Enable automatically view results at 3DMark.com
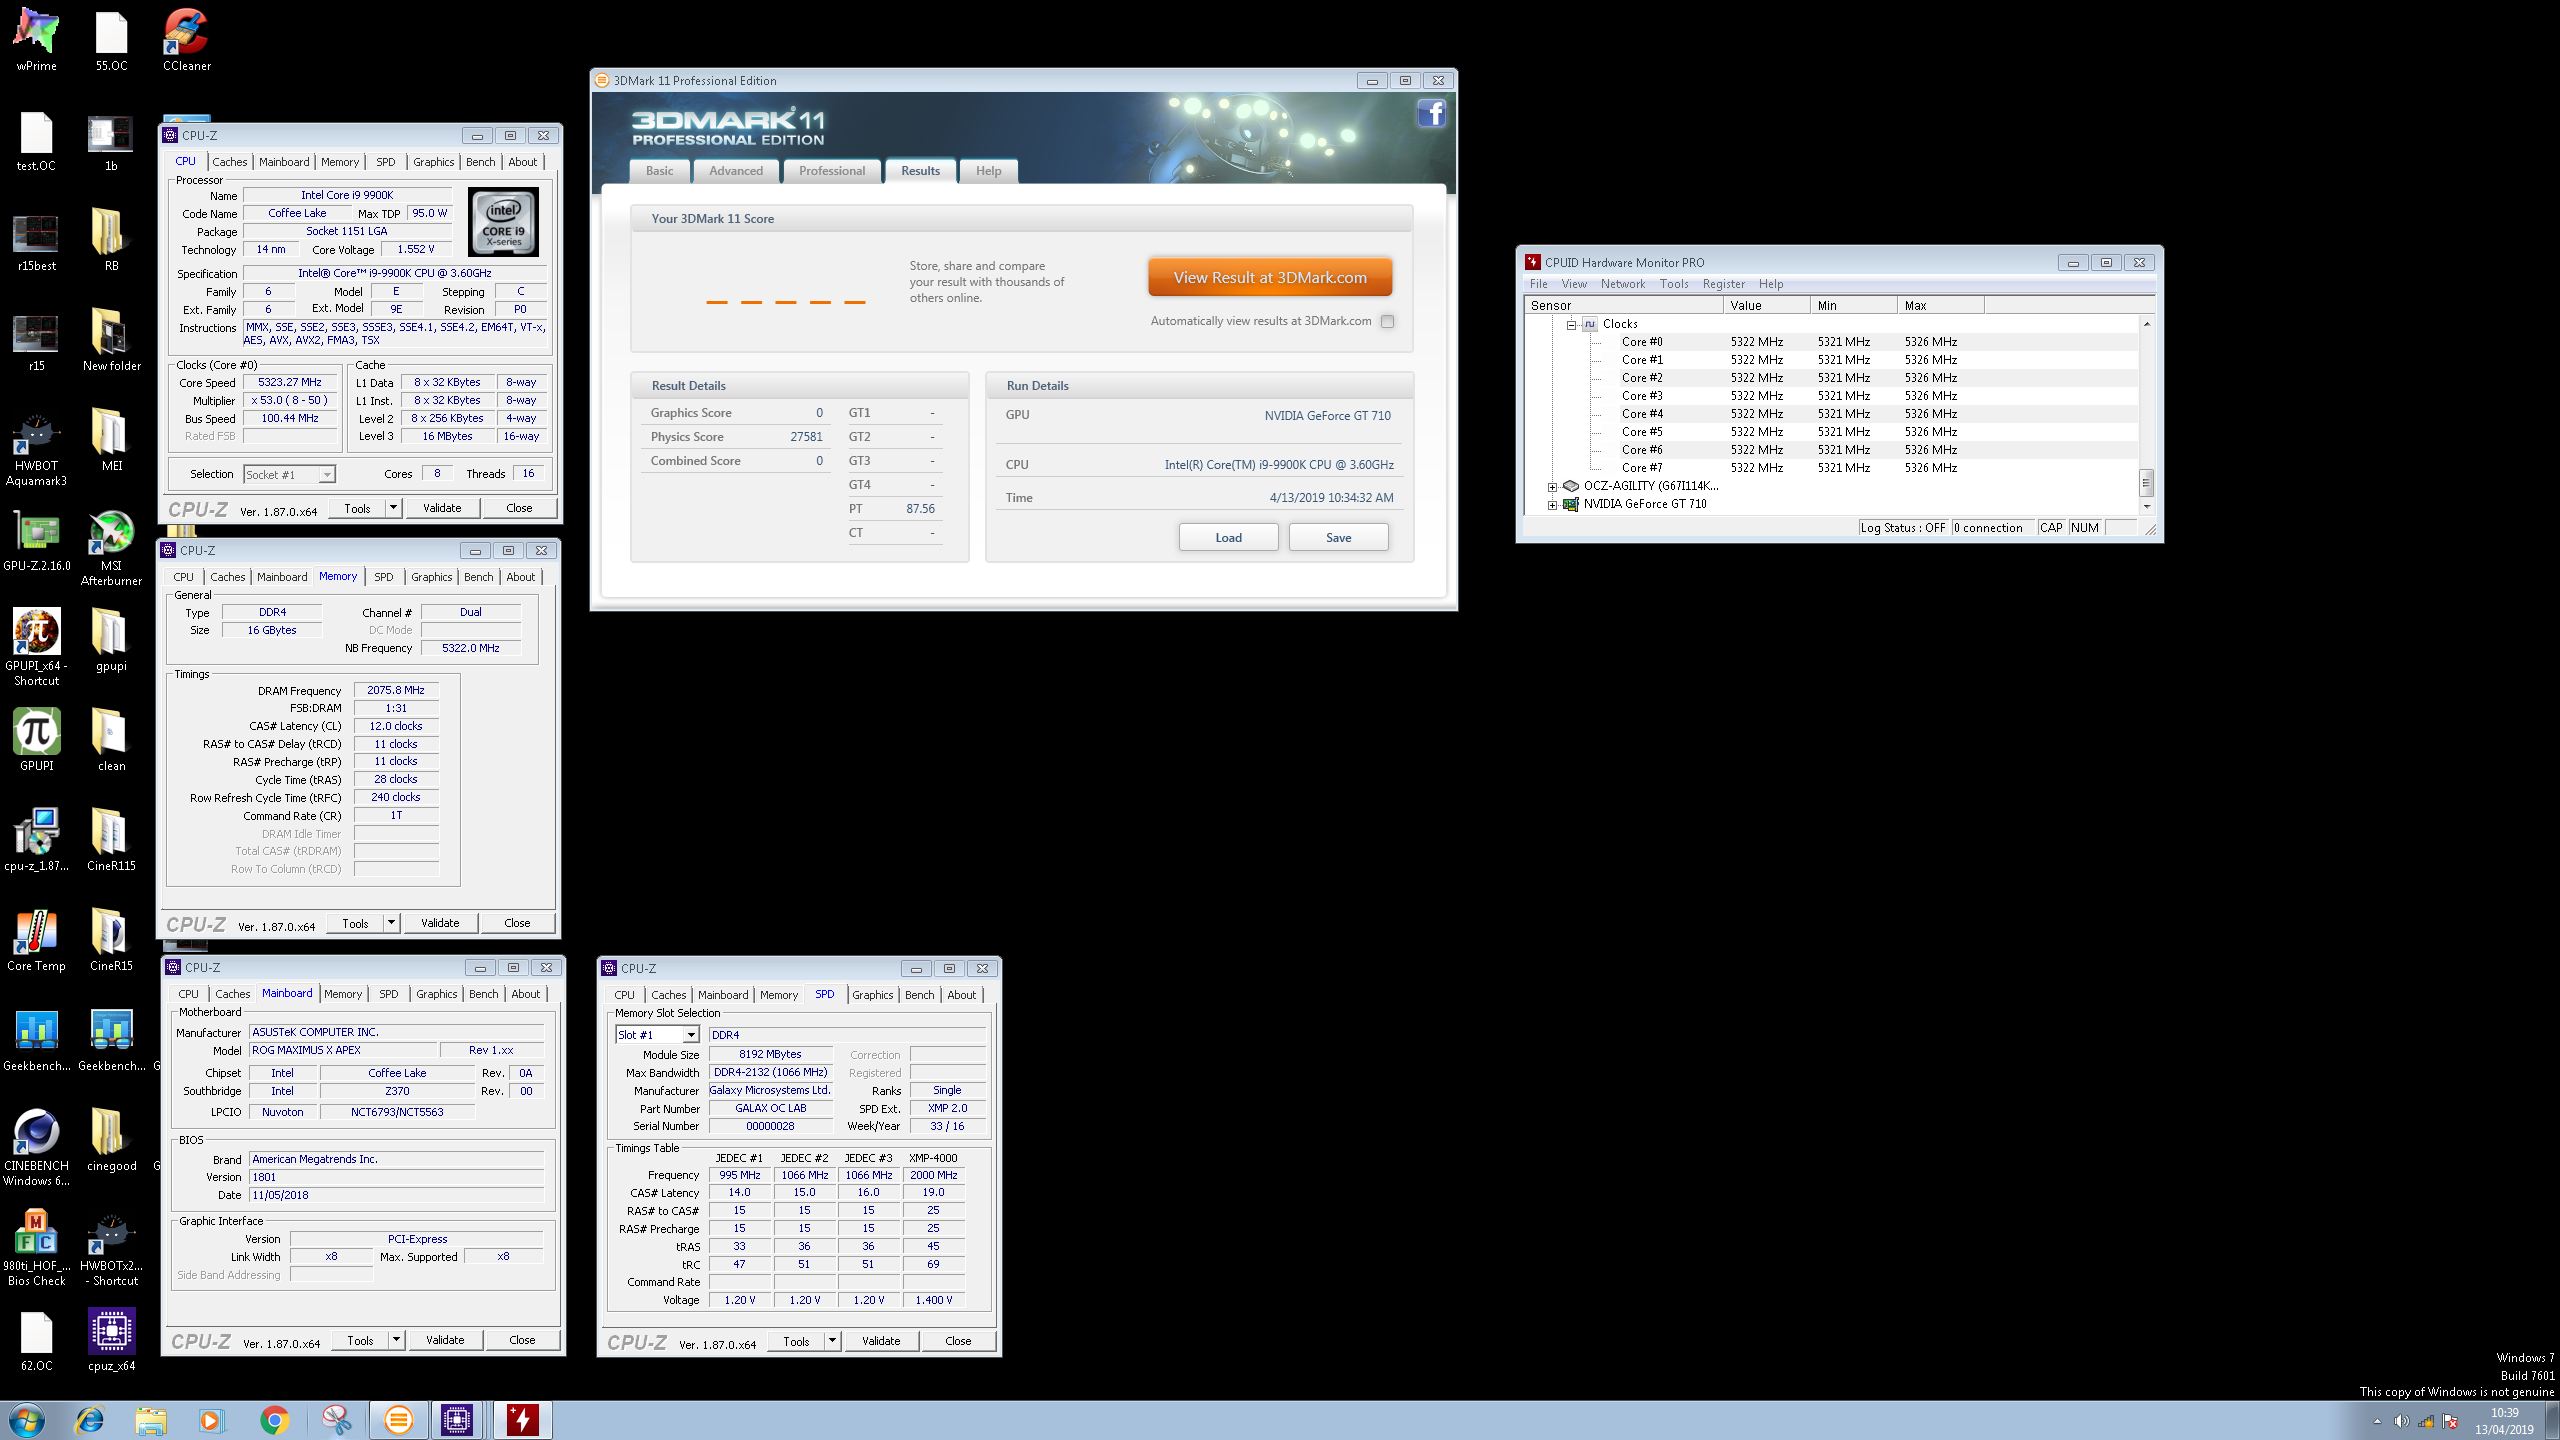Screen dimensions: 2560x1440 pos(1387,321)
